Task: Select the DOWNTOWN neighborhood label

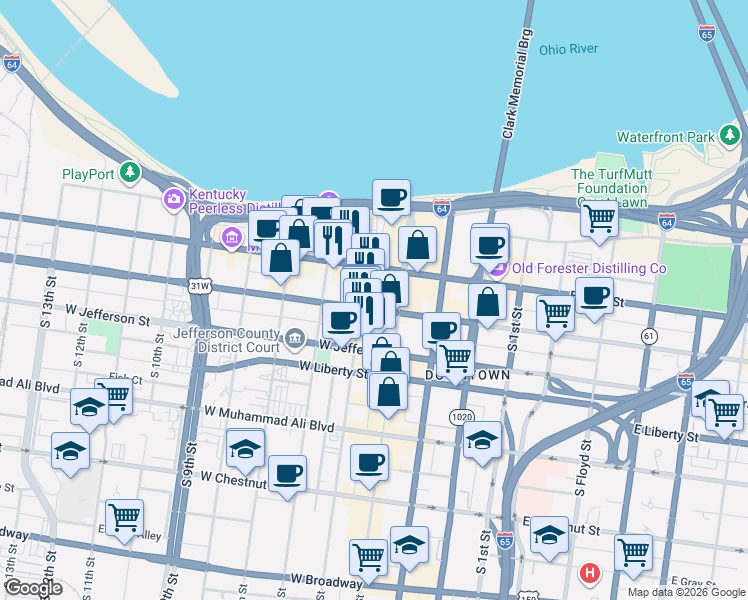Action: click(468, 375)
